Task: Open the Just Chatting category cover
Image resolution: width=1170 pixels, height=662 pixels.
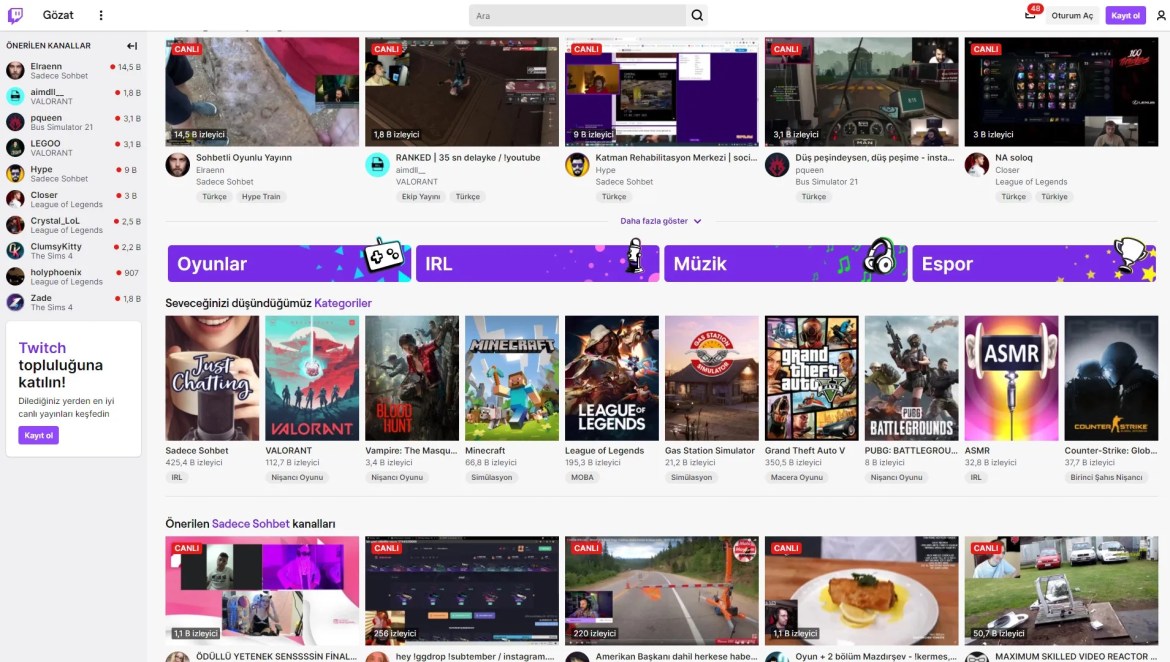Action: [x=213, y=378]
